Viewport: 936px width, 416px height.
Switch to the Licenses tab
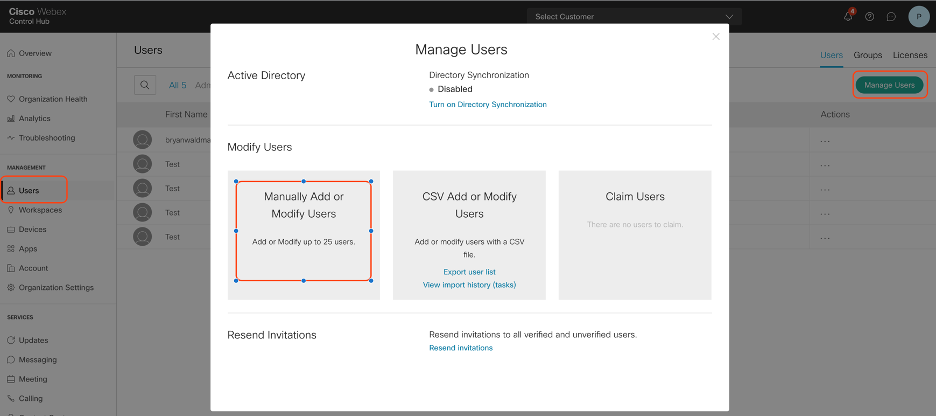[x=909, y=55]
